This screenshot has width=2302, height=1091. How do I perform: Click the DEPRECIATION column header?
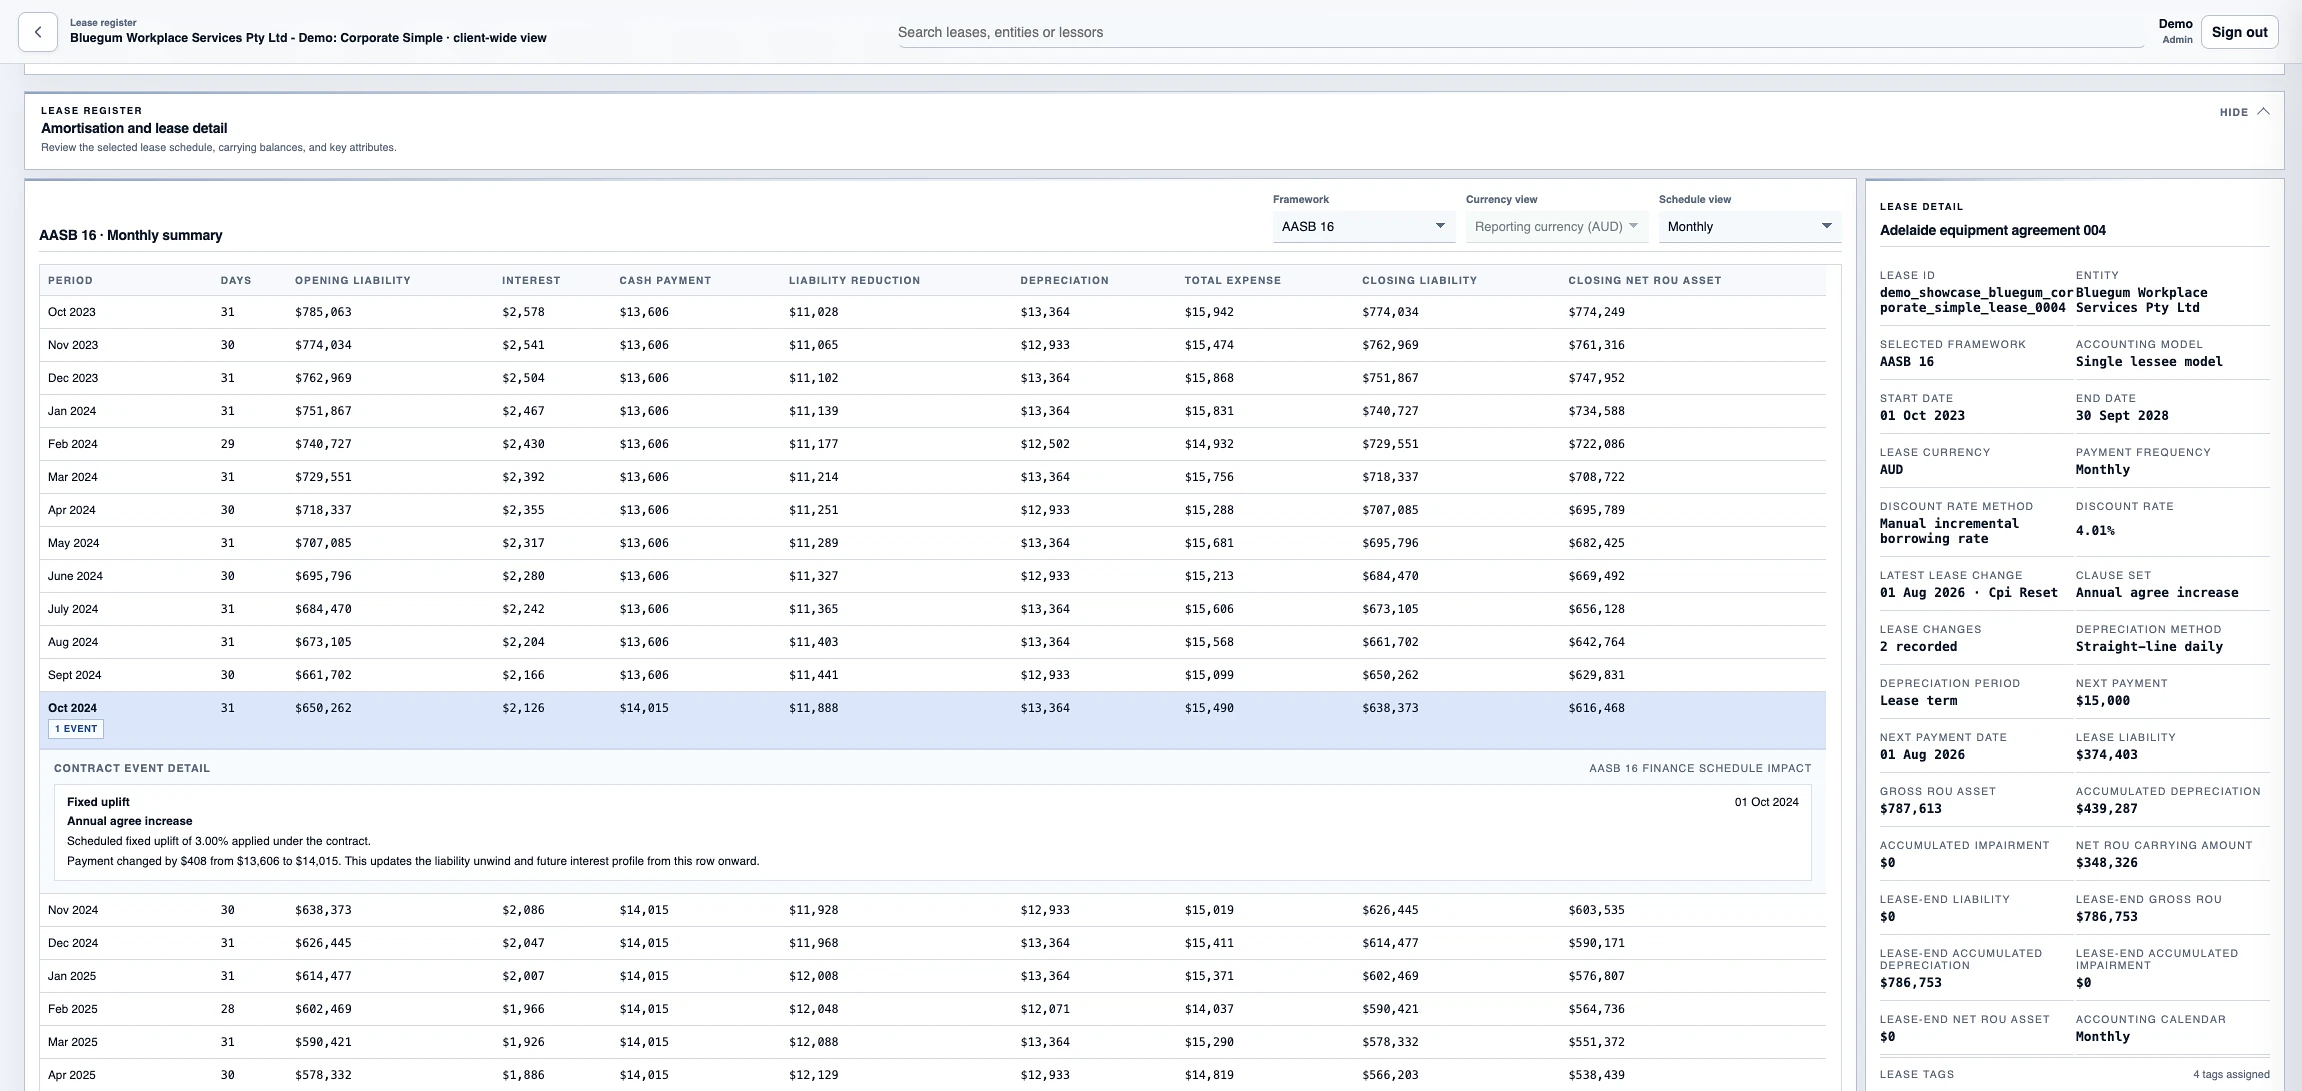coord(1064,281)
